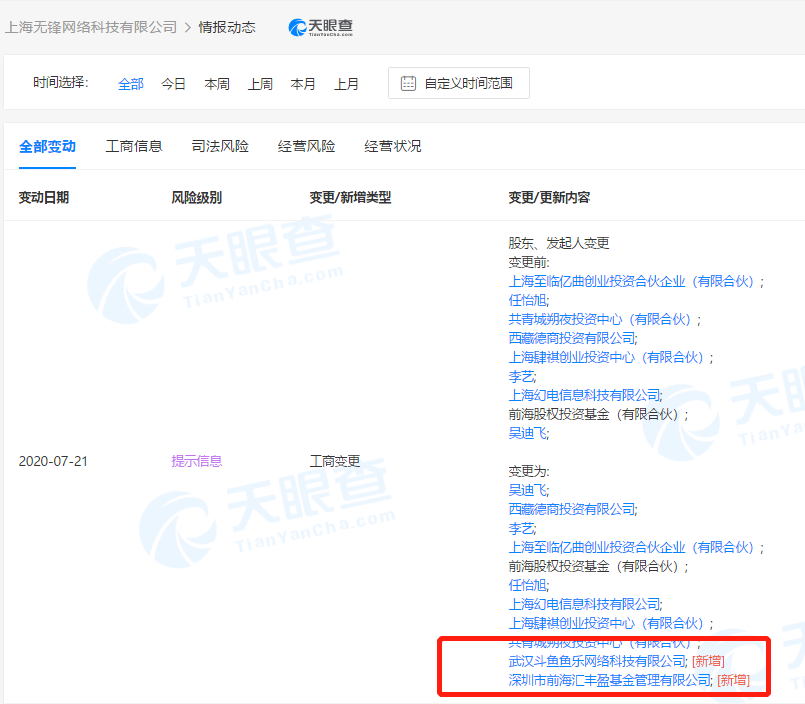Viewport: 805px width, 704px height.
Task: Open 上海至临亿曲创业投资合伙企业 under 变更为
Action: [631, 547]
